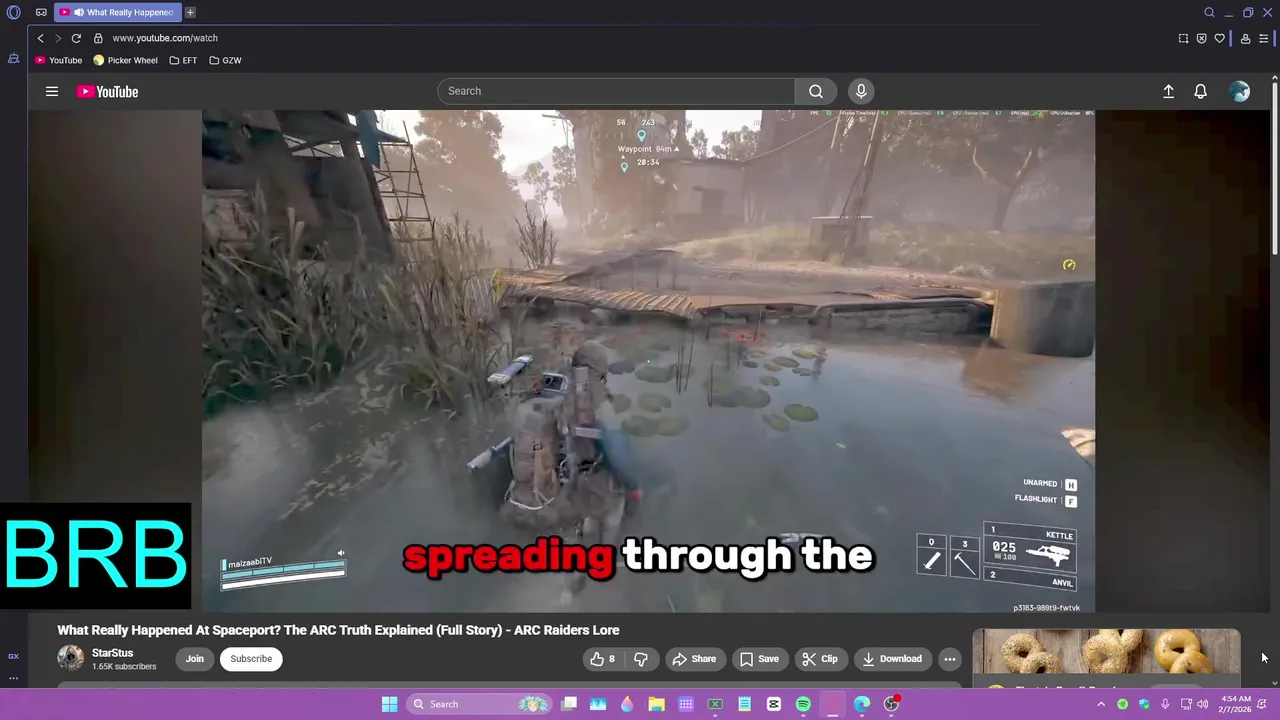Focus the YouTube search field
This screenshot has width=1280, height=720.
pyautogui.click(x=616, y=91)
